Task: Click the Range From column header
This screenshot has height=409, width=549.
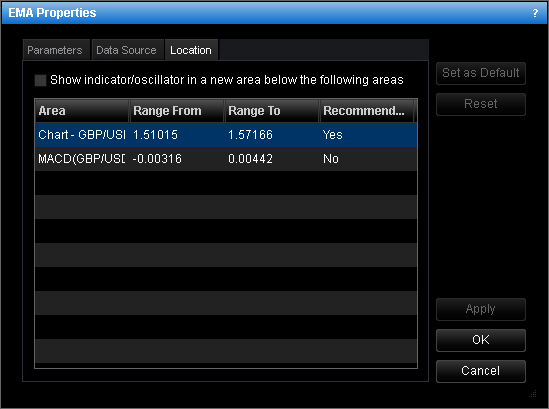Action: (x=177, y=111)
